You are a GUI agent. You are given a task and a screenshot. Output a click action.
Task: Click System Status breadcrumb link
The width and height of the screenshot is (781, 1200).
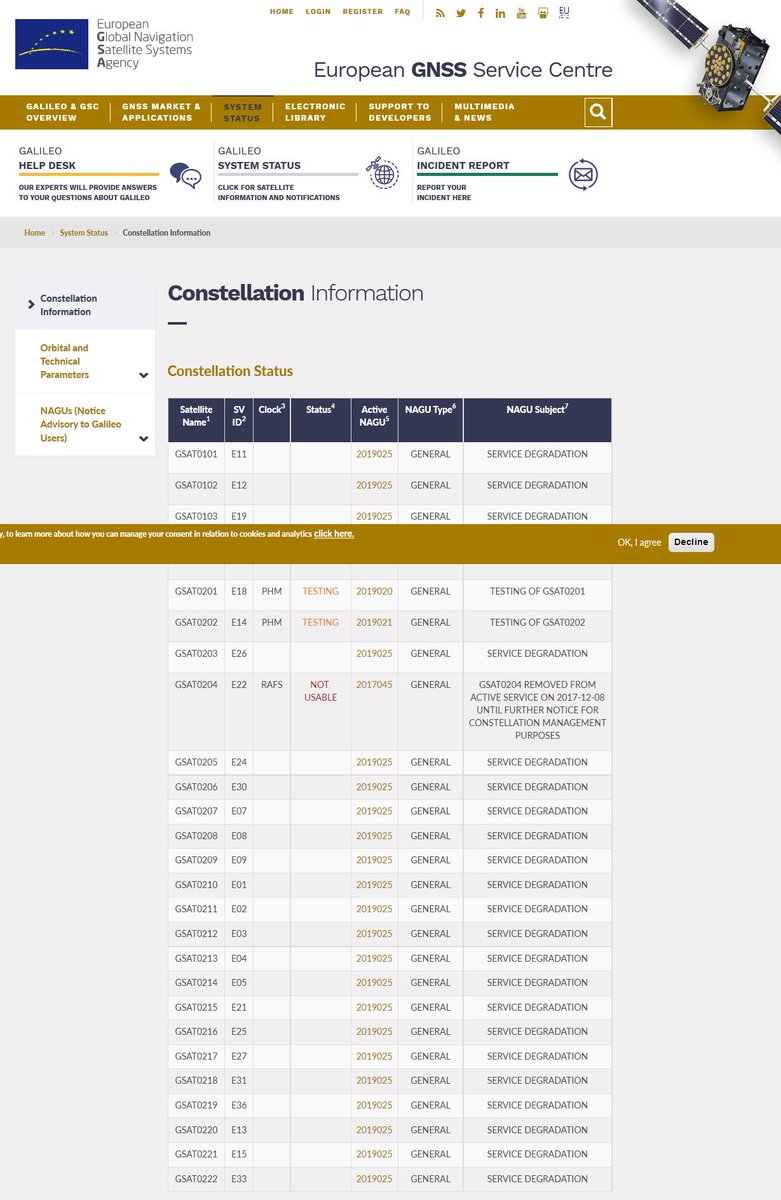(x=84, y=233)
